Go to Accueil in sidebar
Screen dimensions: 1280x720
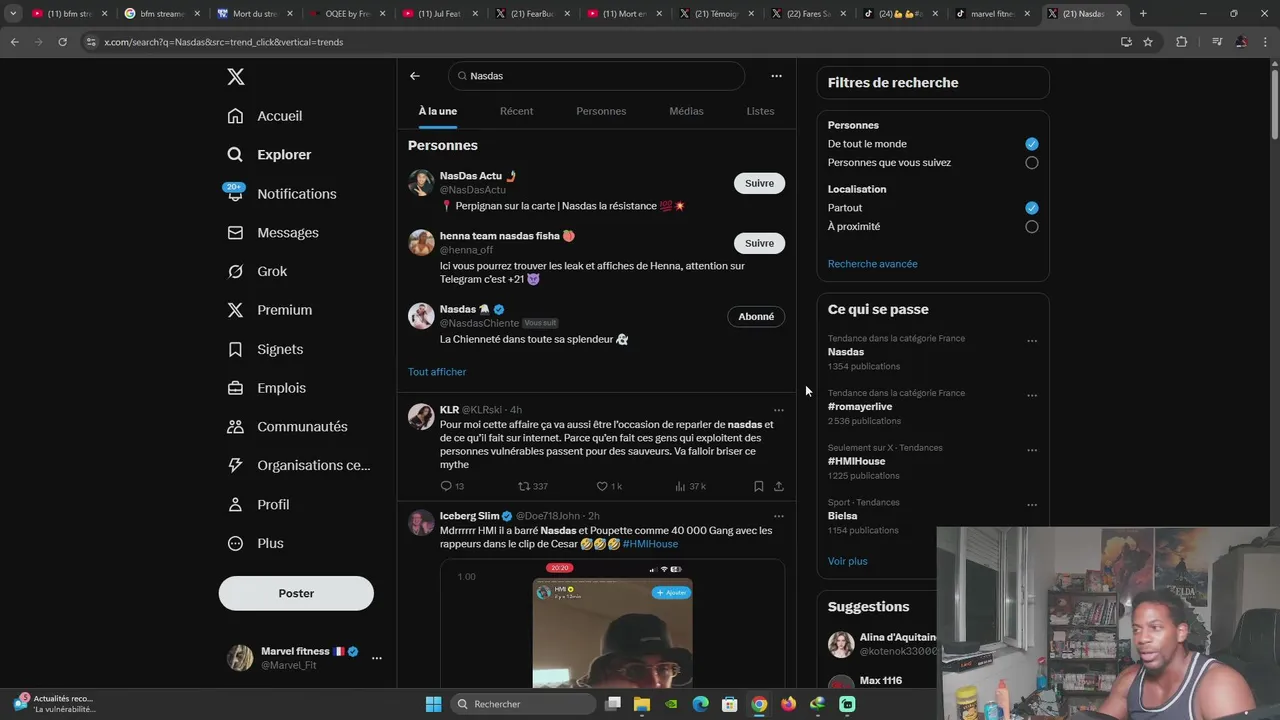click(x=265, y=116)
